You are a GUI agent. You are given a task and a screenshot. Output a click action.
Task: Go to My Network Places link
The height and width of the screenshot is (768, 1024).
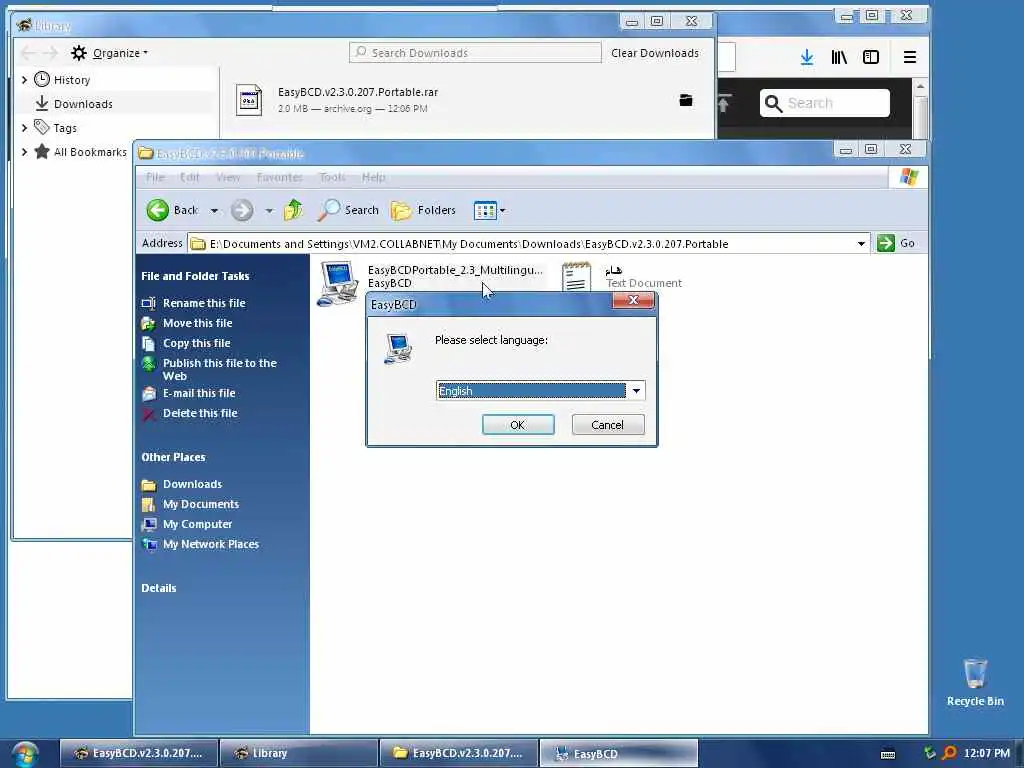tap(210, 544)
